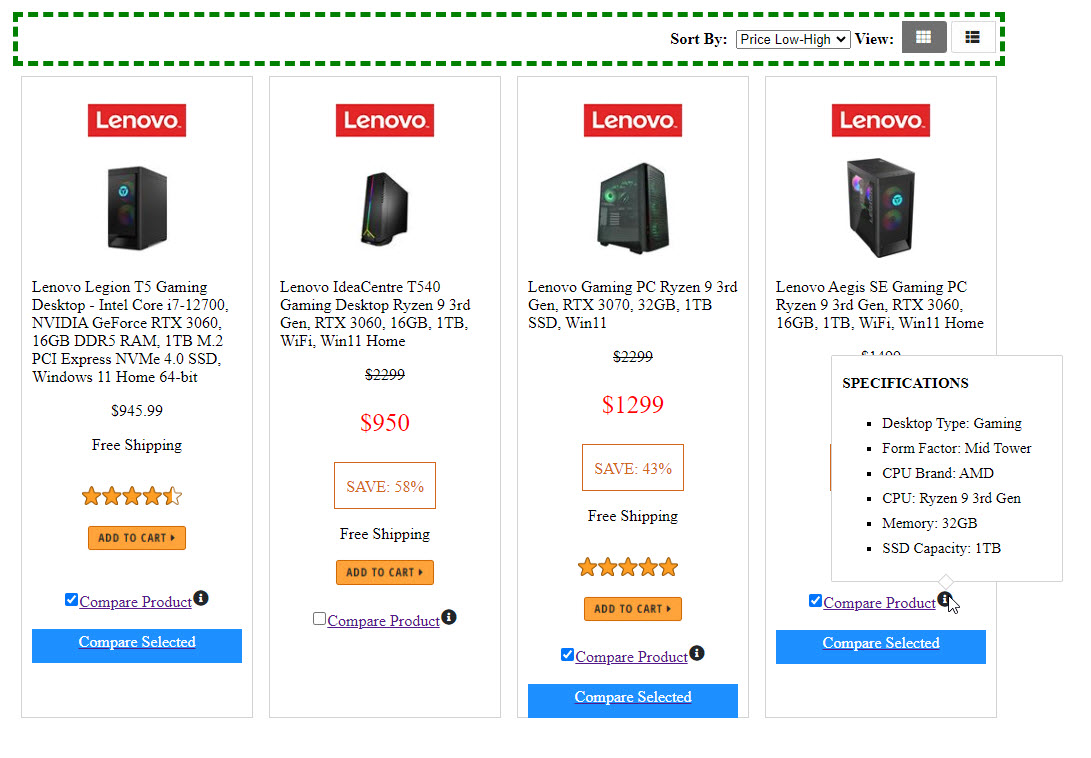Uncheck compare checkbox for Gaming PC RTX 3070
1091x758 pixels.
pyautogui.click(x=567, y=655)
